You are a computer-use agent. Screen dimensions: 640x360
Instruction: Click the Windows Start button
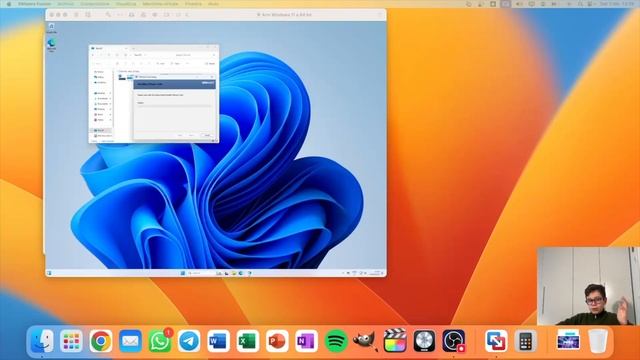tap(183, 273)
